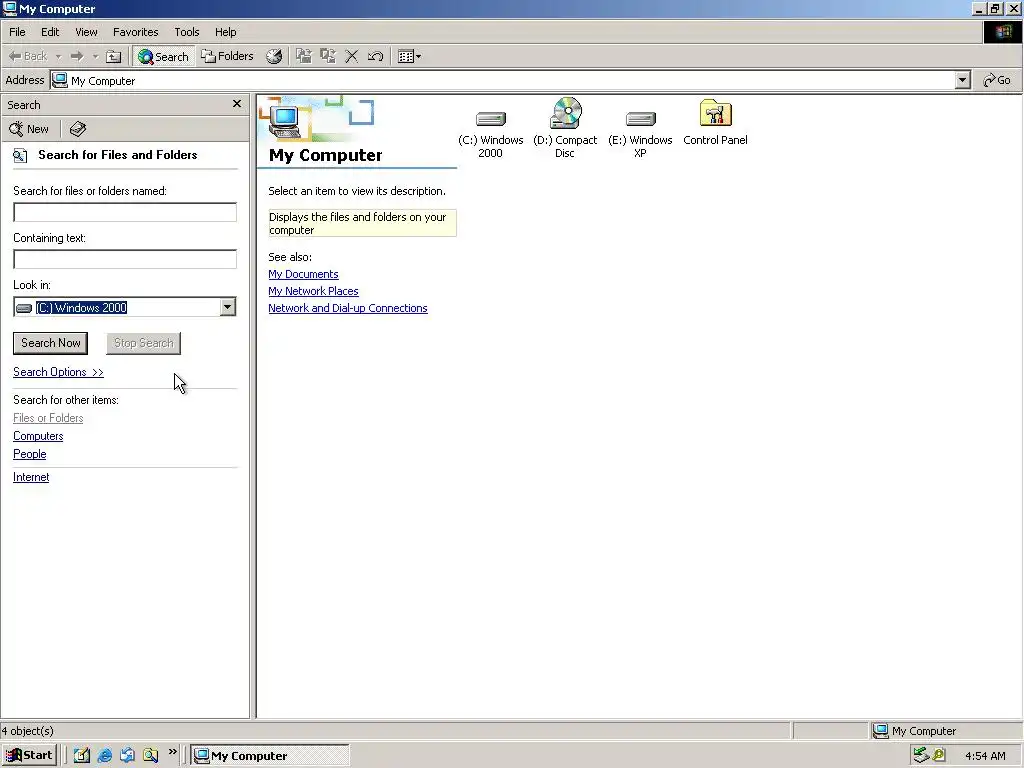This screenshot has width=1024, height=768.
Task: Click the Stop Search button
Action: (x=144, y=343)
